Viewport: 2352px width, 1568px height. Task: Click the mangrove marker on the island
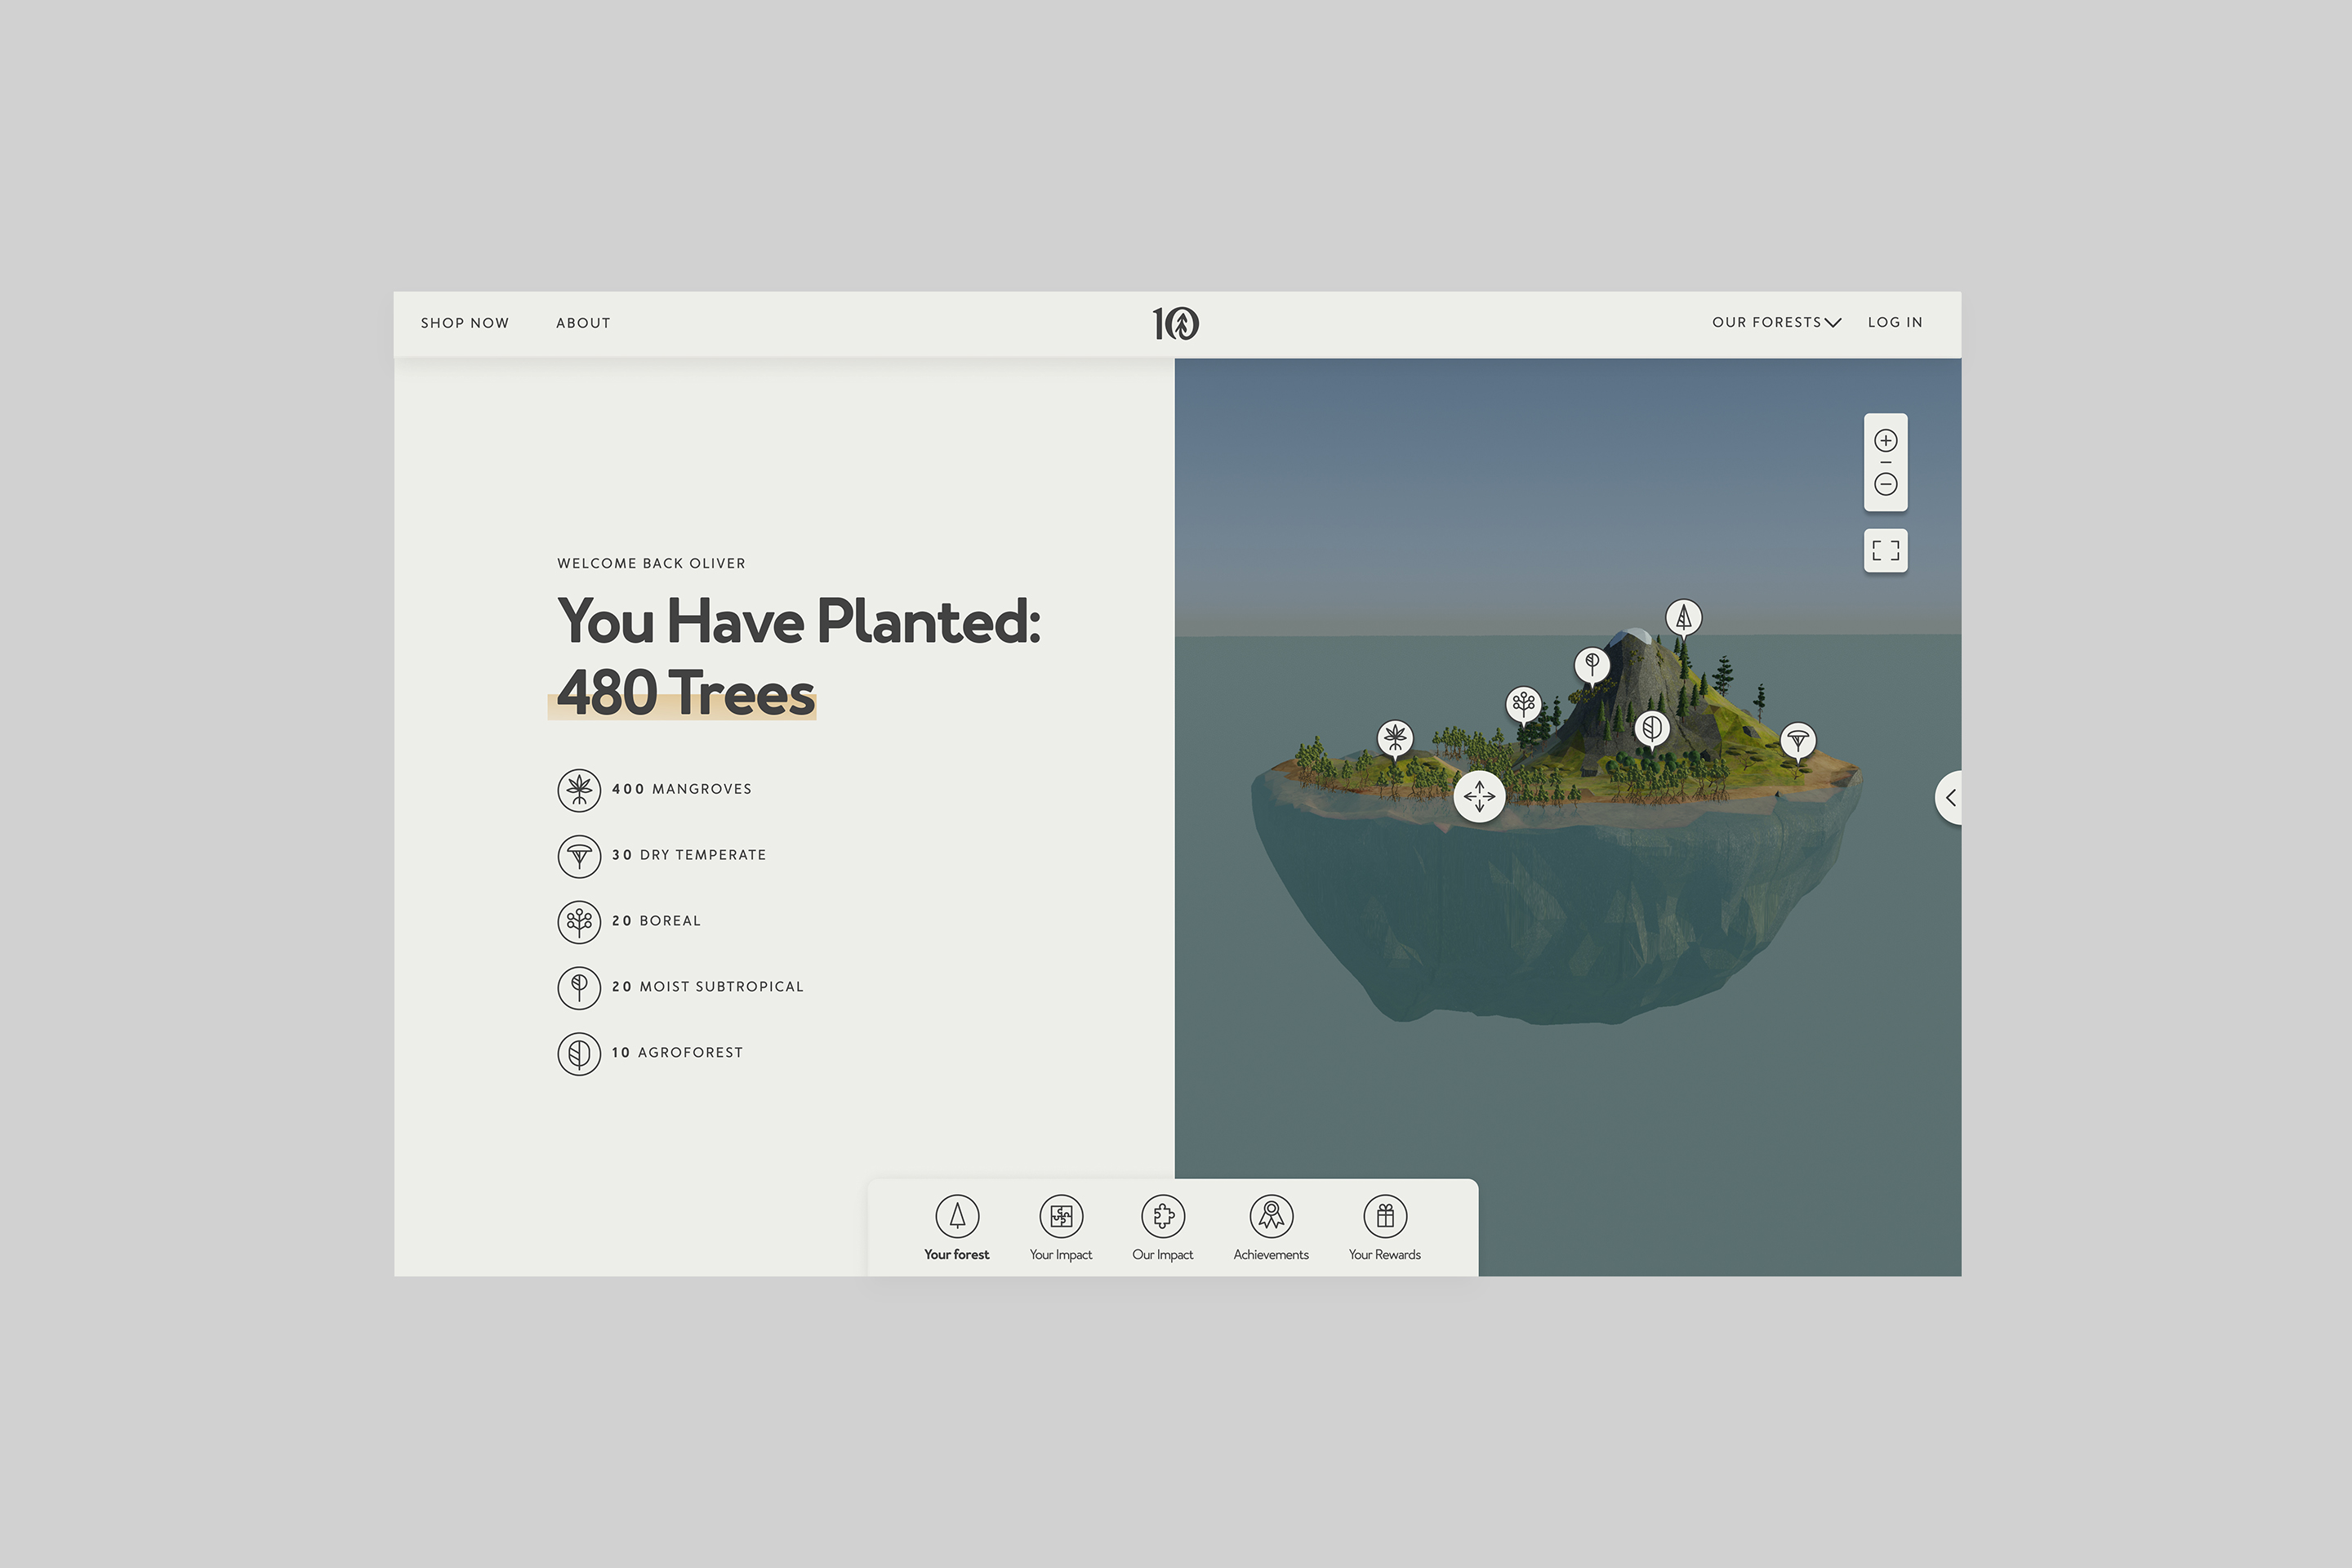(1395, 739)
